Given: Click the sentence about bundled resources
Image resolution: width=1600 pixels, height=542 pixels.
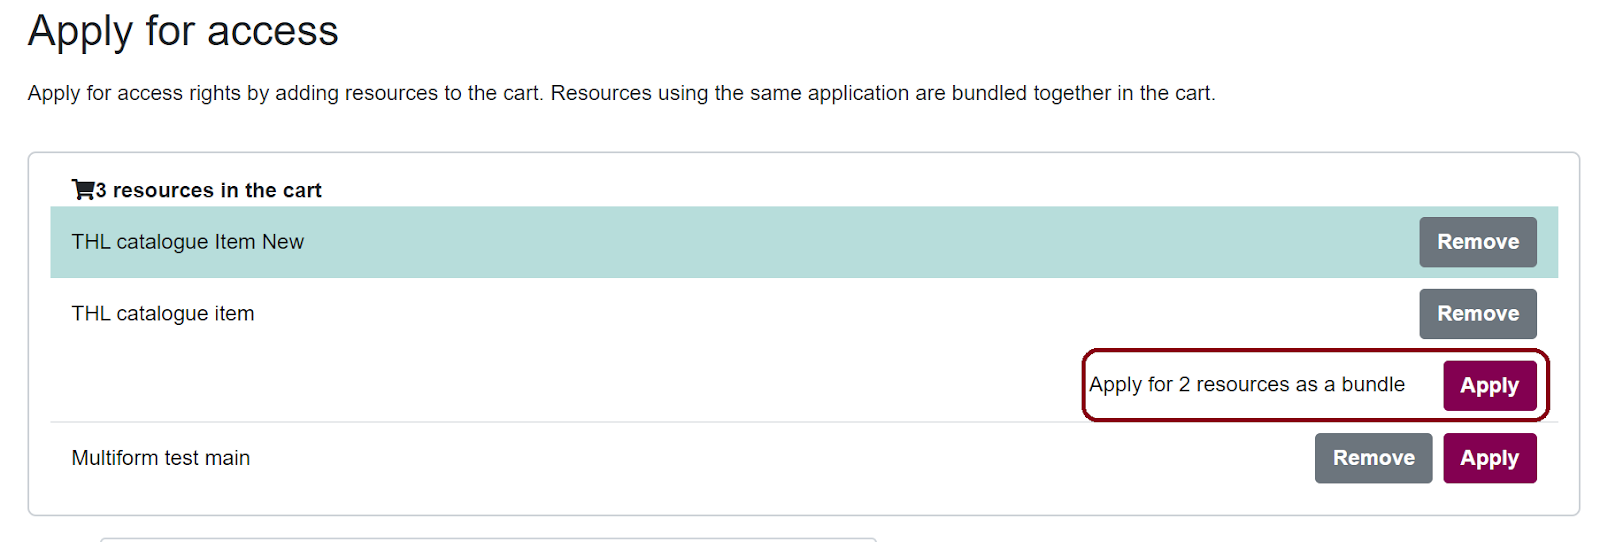Looking at the screenshot, I should [882, 93].
